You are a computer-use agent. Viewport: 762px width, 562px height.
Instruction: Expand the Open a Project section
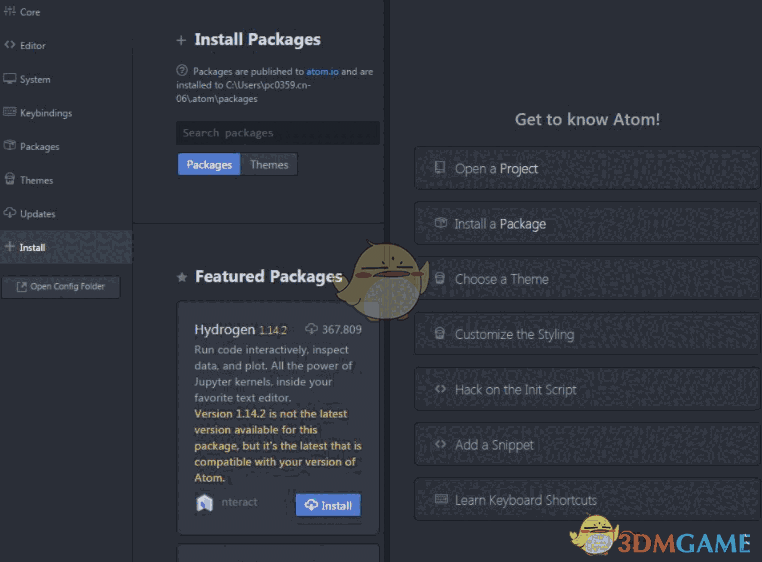click(587, 168)
